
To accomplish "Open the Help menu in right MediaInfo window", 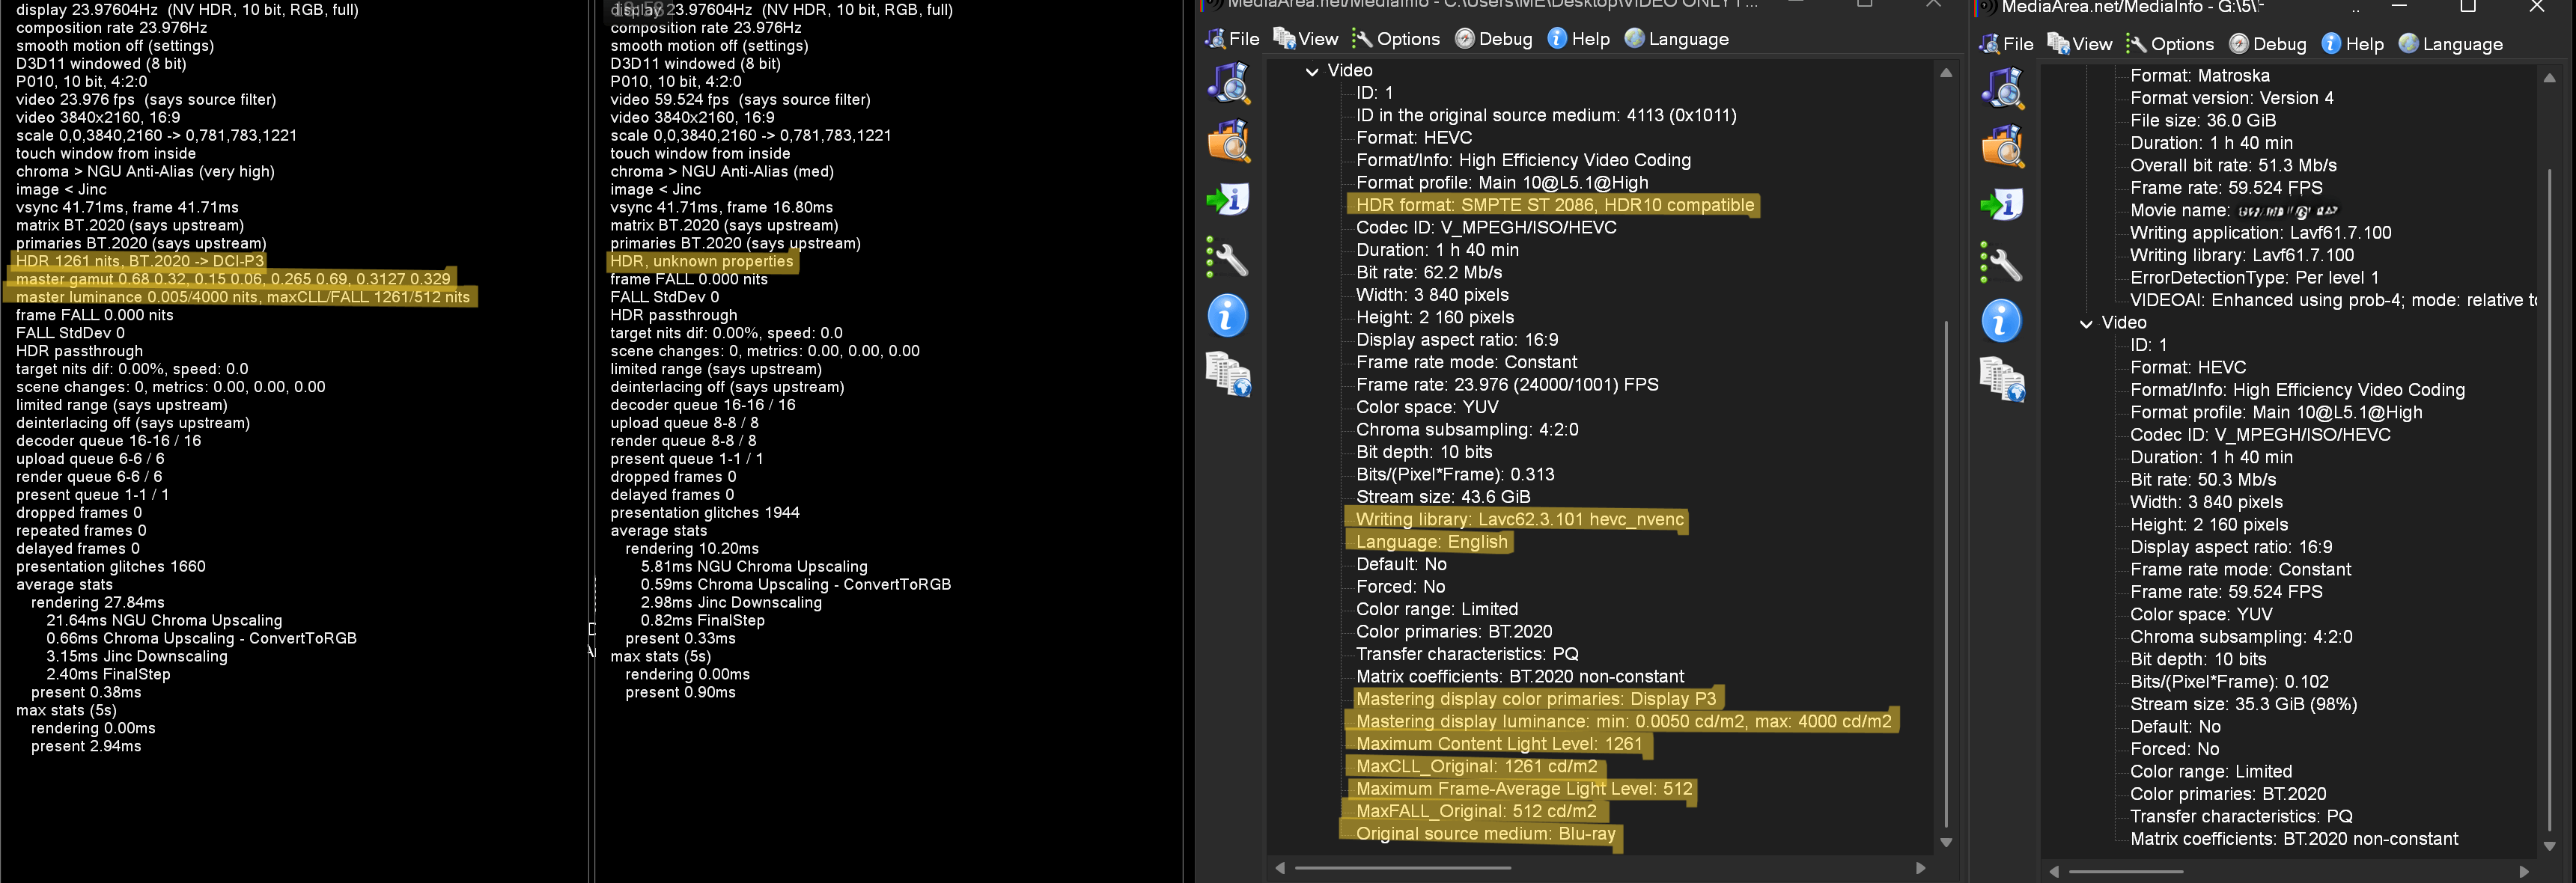I will [2353, 44].
